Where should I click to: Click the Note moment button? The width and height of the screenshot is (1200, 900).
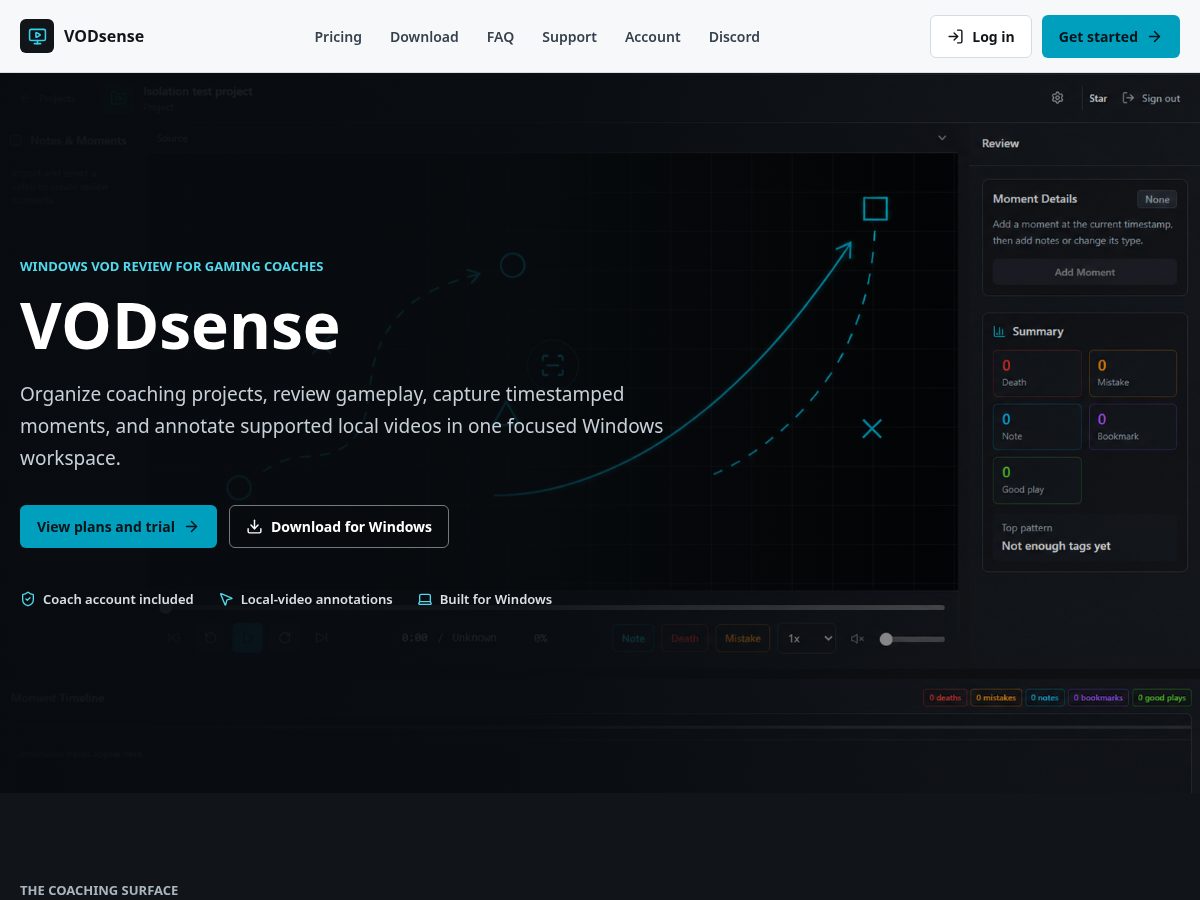634,638
